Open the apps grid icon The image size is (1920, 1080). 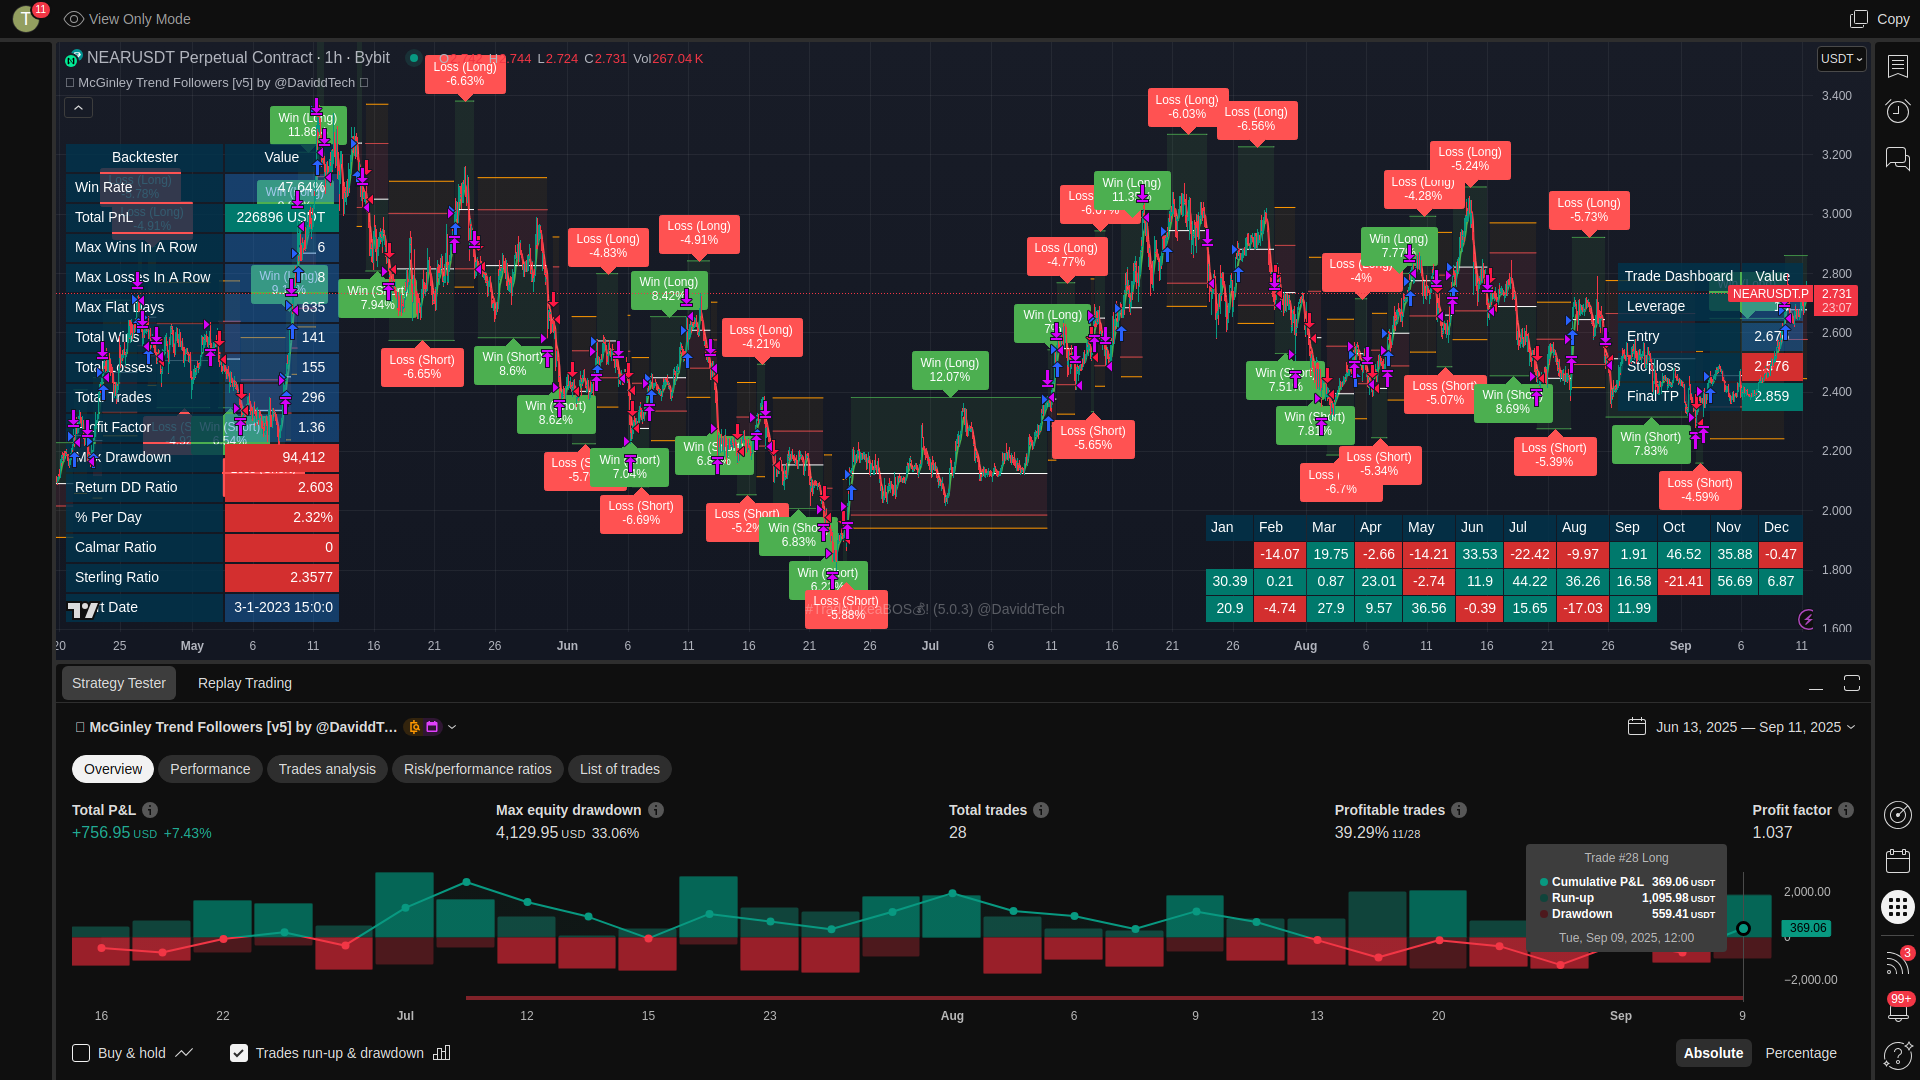pyautogui.click(x=1897, y=907)
